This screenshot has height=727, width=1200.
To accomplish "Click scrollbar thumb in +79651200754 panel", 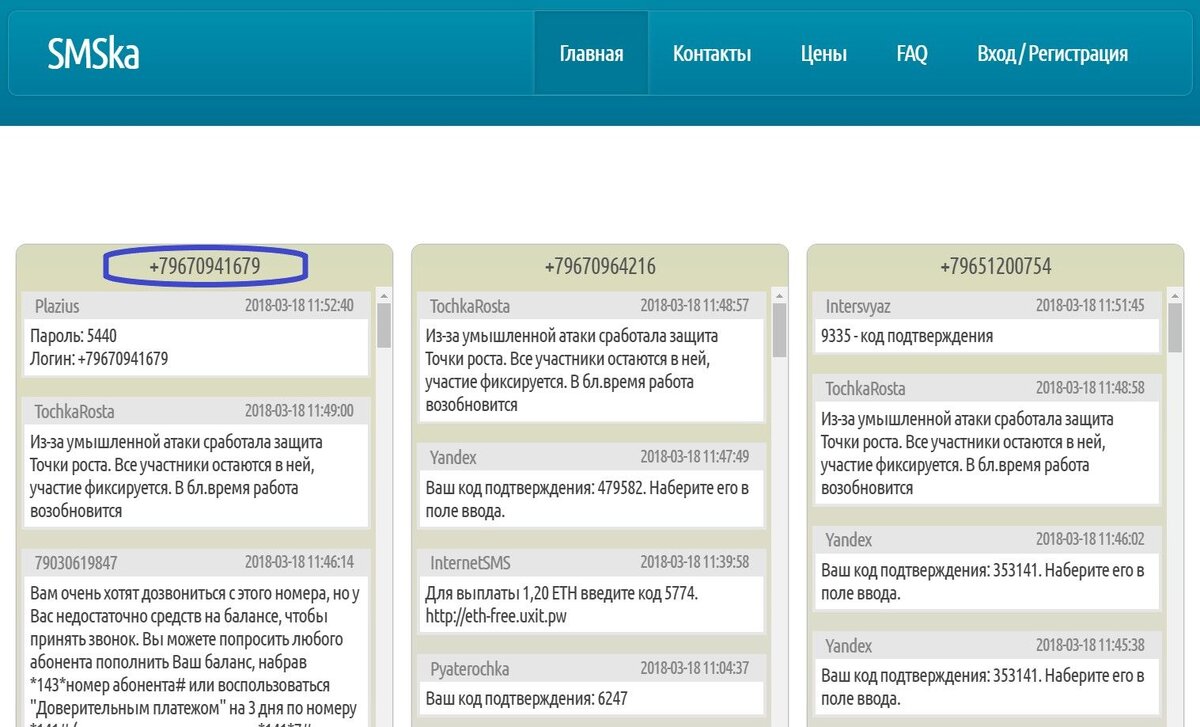I will coord(1175,328).
